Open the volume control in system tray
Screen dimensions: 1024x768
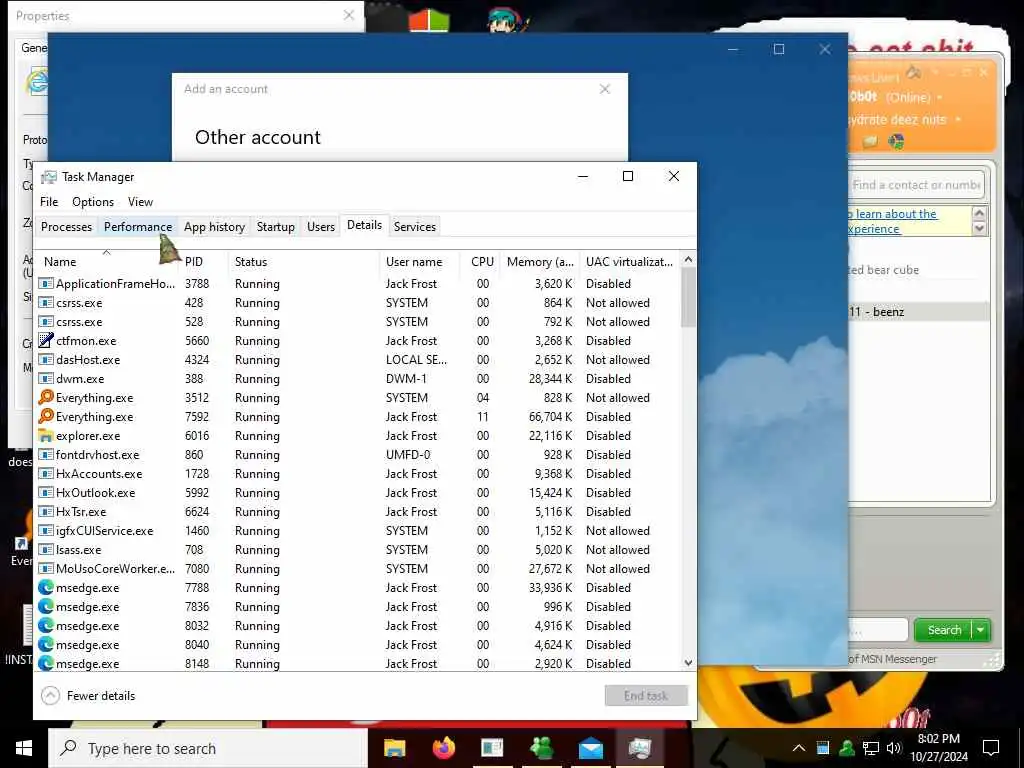893,748
